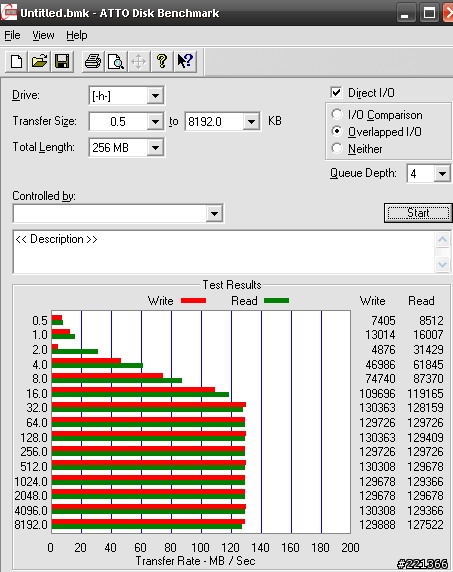Click inside the Description text box
The height and width of the screenshot is (572, 453).
[x=223, y=252]
